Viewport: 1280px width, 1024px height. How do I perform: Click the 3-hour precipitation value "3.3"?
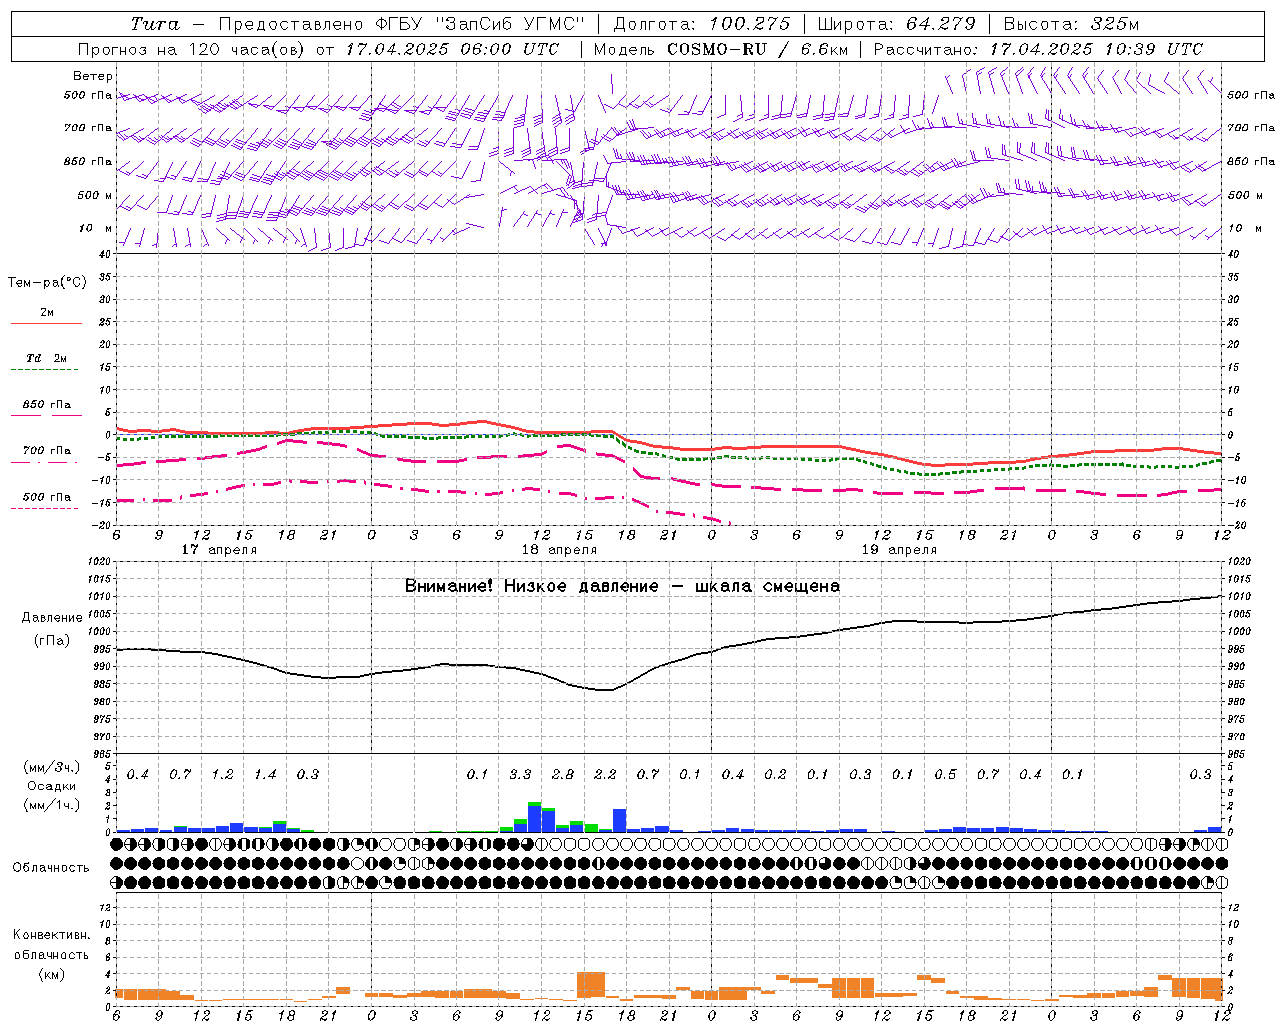click(520, 775)
